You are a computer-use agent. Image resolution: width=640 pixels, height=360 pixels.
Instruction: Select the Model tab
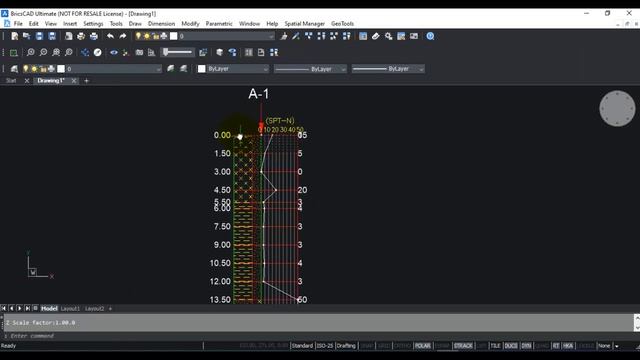49,309
